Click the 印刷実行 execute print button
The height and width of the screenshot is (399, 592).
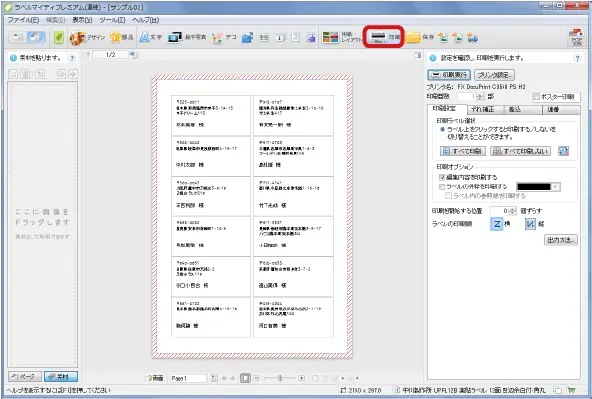point(449,75)
